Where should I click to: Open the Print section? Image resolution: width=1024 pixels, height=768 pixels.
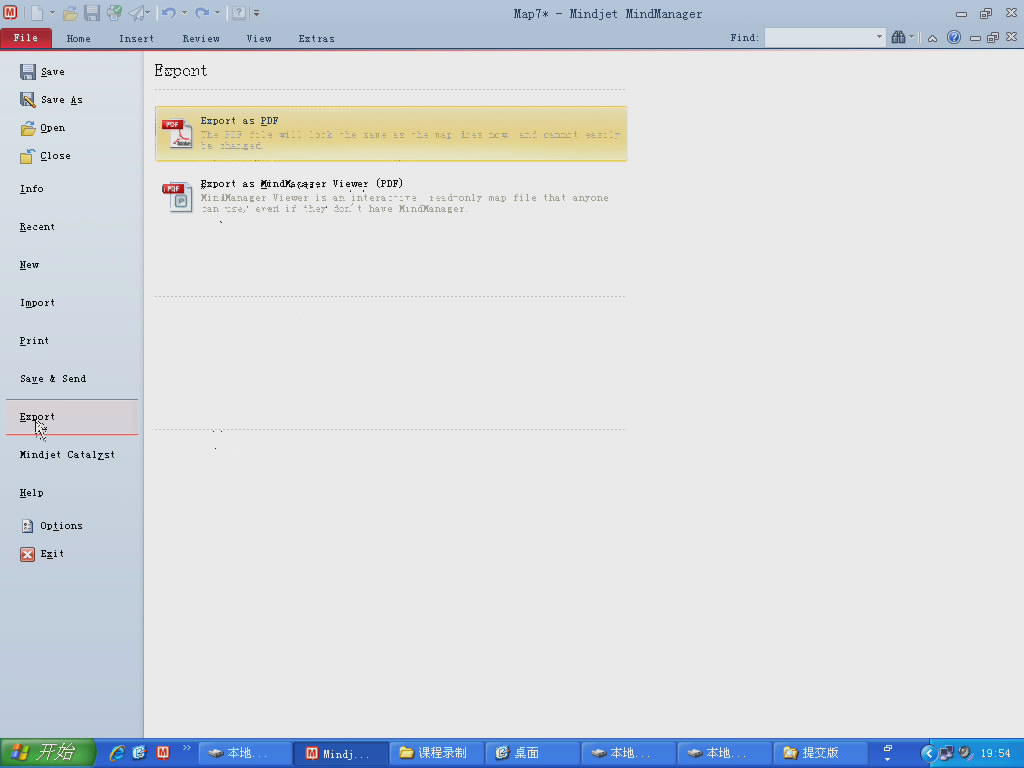pyautogui.click(x=34, y=340)
